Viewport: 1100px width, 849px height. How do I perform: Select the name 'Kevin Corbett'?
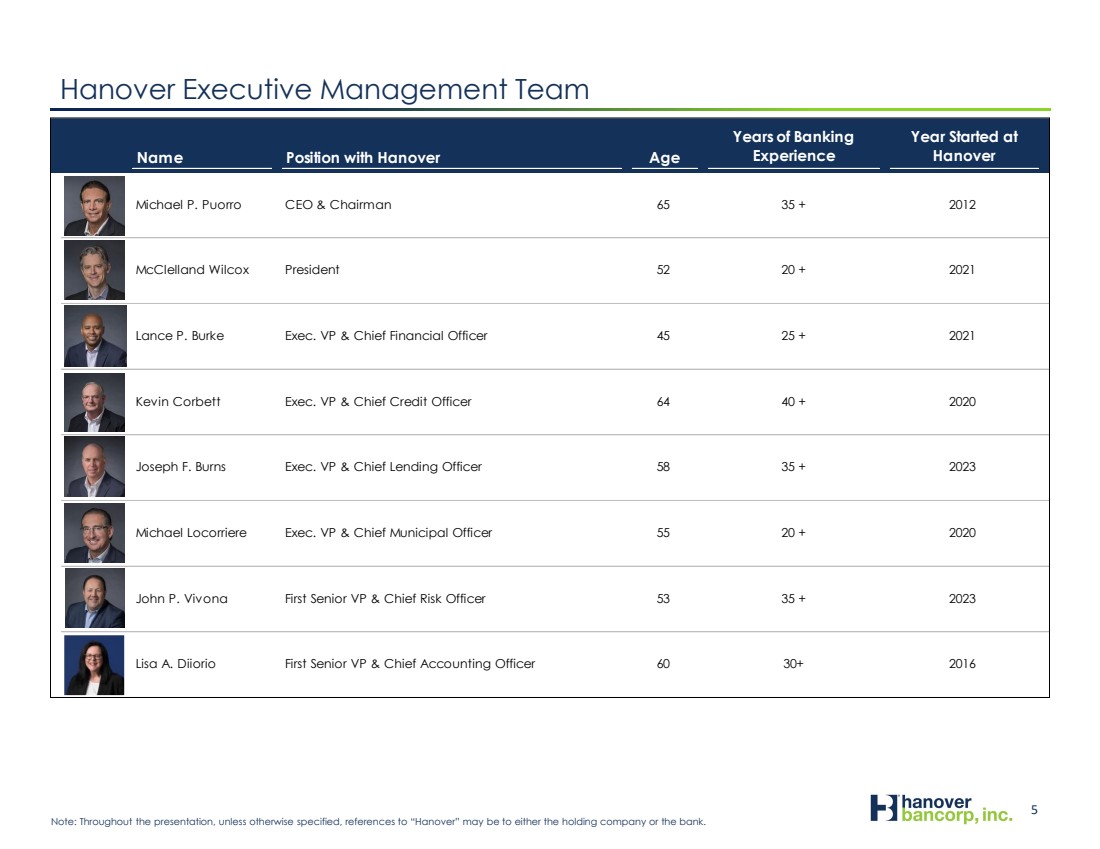coord(177,402)
